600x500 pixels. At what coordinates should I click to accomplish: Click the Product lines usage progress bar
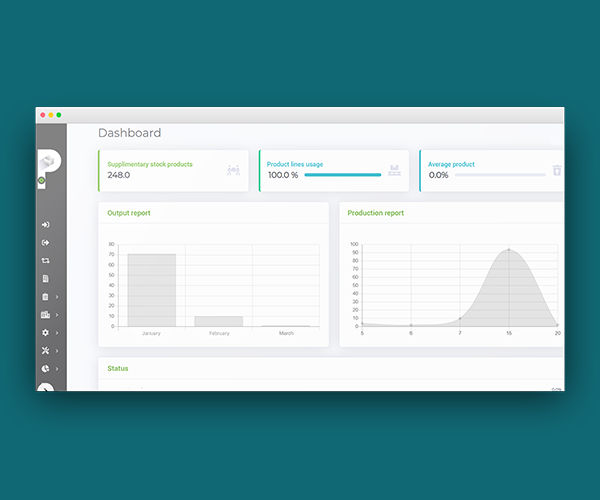point(343,175)
